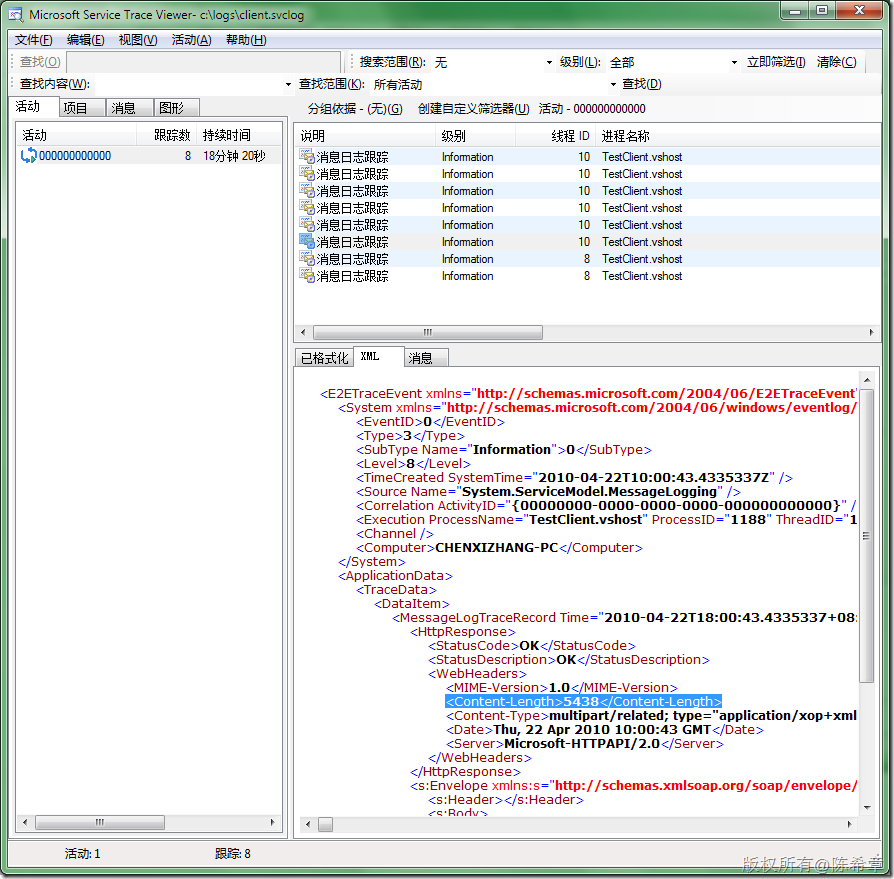Image resolution: width=894 pixels, height=879 pixels.
Task: Click the 清除(C) button
Action: point(836,62)
